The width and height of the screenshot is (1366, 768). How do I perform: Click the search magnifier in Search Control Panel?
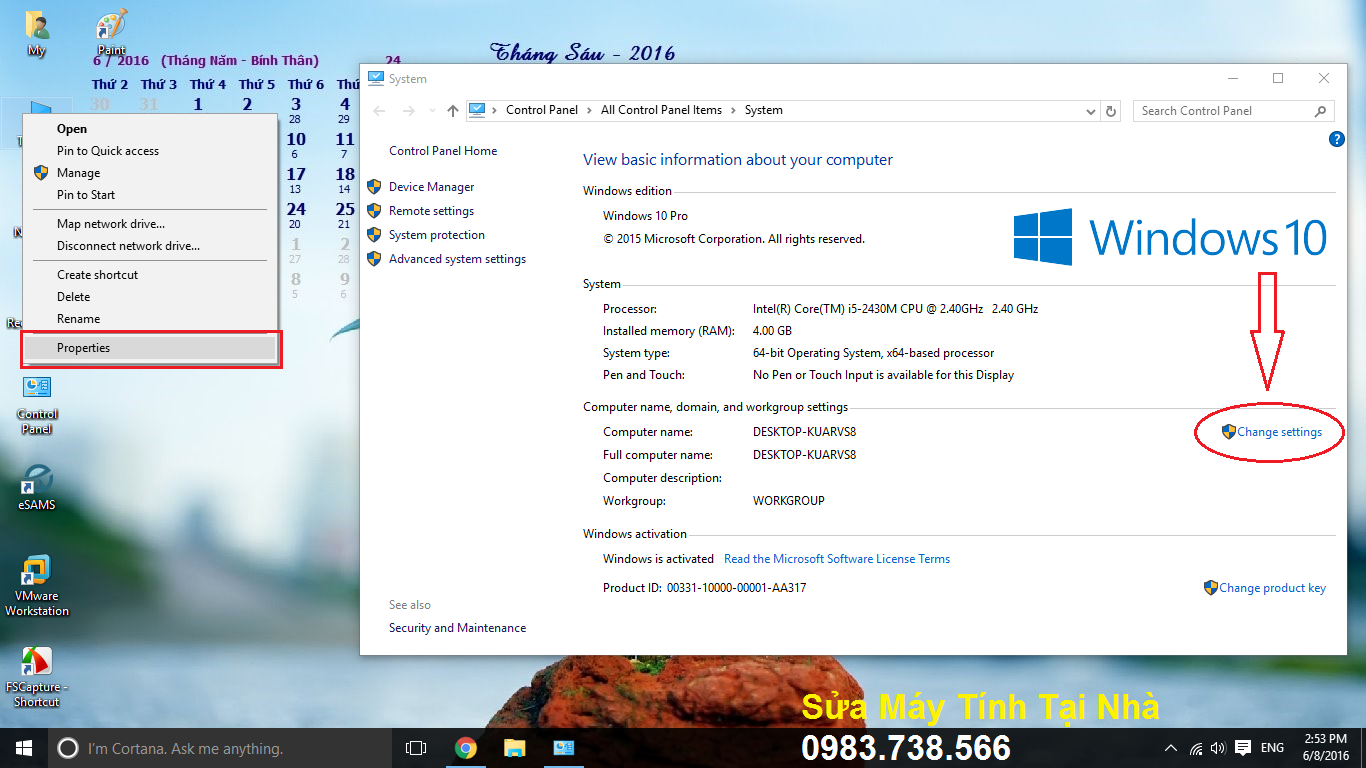pos(1320,111)
